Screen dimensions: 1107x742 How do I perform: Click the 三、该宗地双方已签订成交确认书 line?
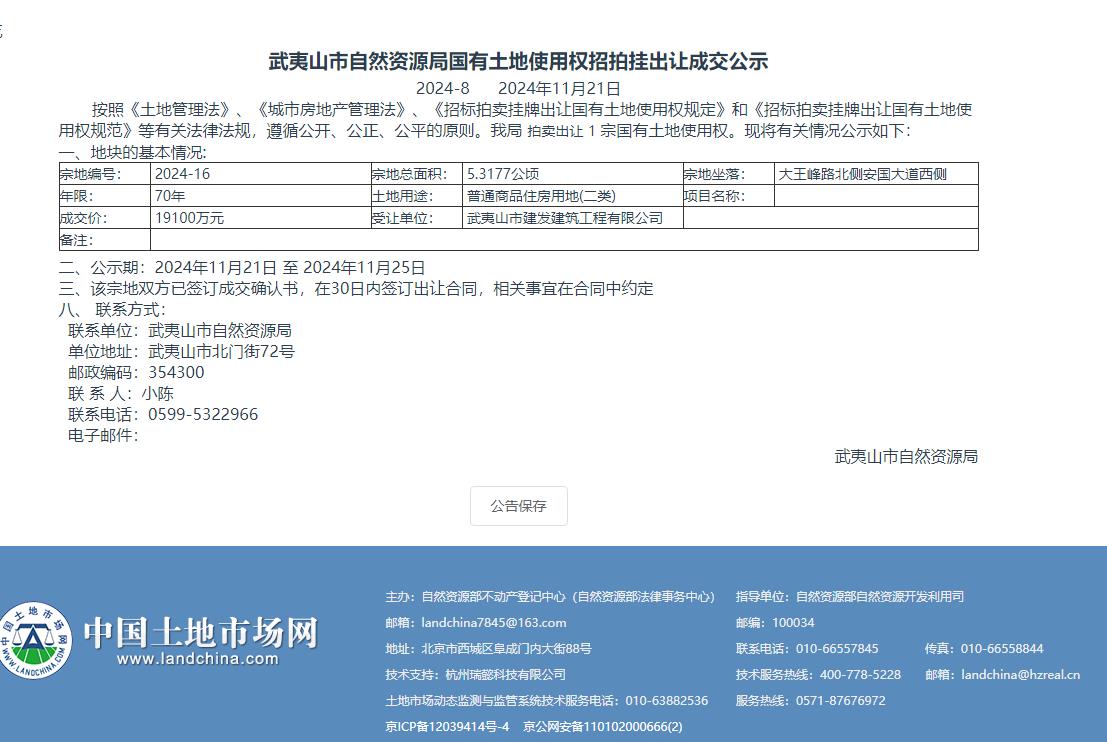356,289
